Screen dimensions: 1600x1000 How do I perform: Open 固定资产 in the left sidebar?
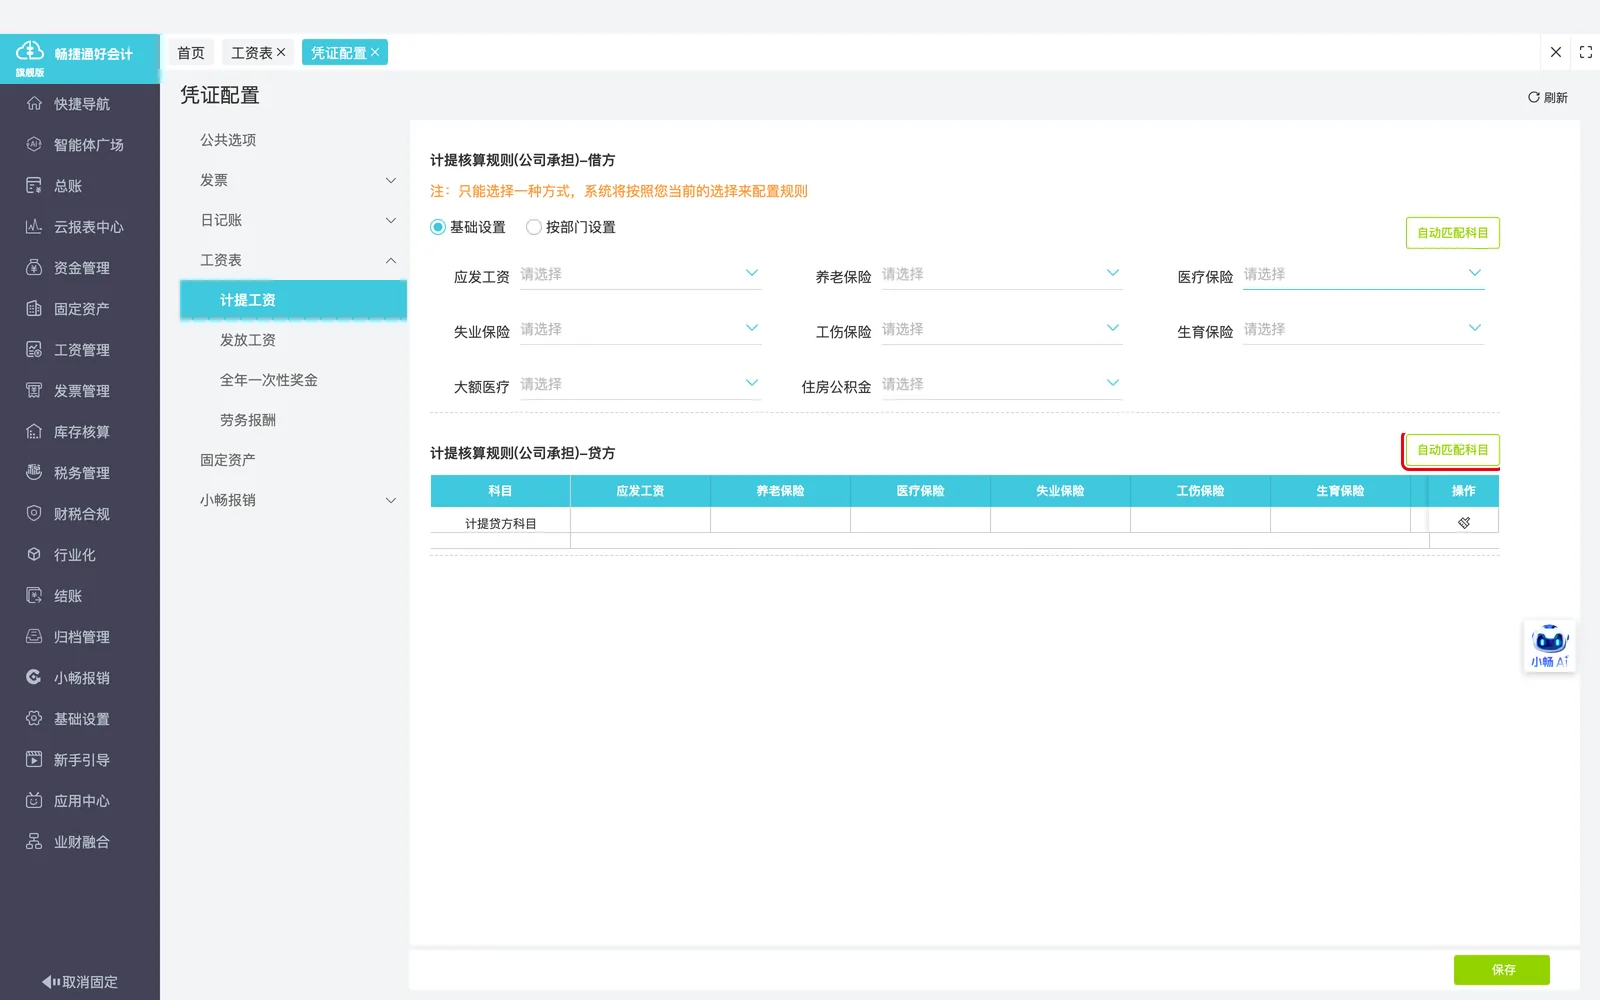click(80, 309)
